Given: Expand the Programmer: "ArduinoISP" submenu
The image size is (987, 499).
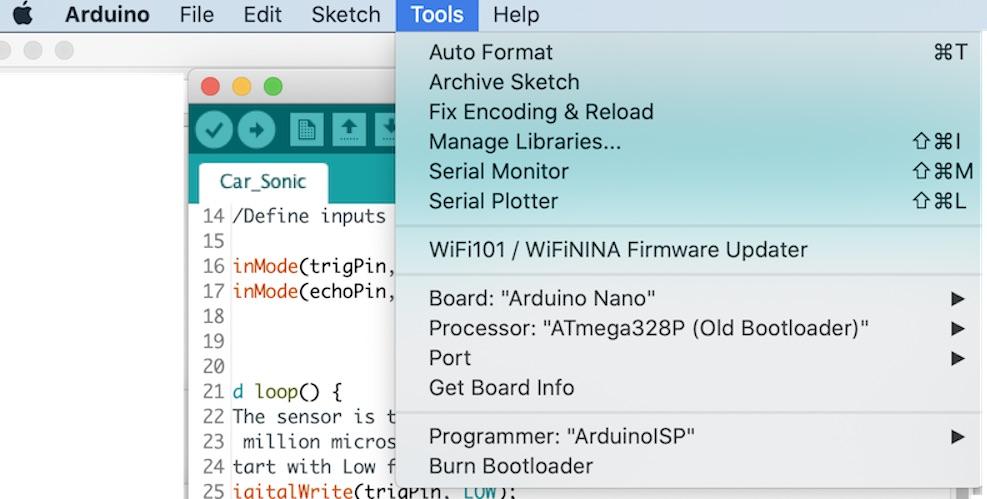Looking at the screenshot, I should 689,436.
